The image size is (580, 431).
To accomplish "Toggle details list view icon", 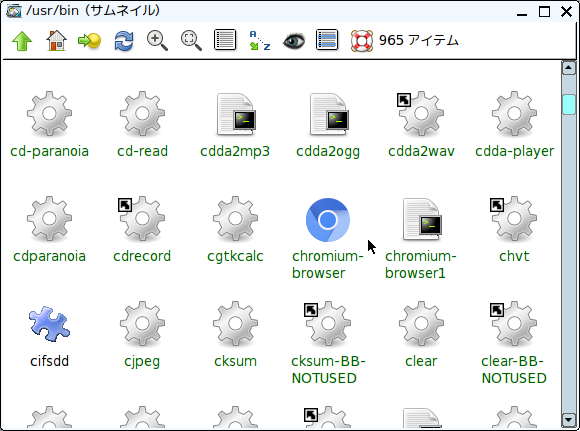I will 225,40.
